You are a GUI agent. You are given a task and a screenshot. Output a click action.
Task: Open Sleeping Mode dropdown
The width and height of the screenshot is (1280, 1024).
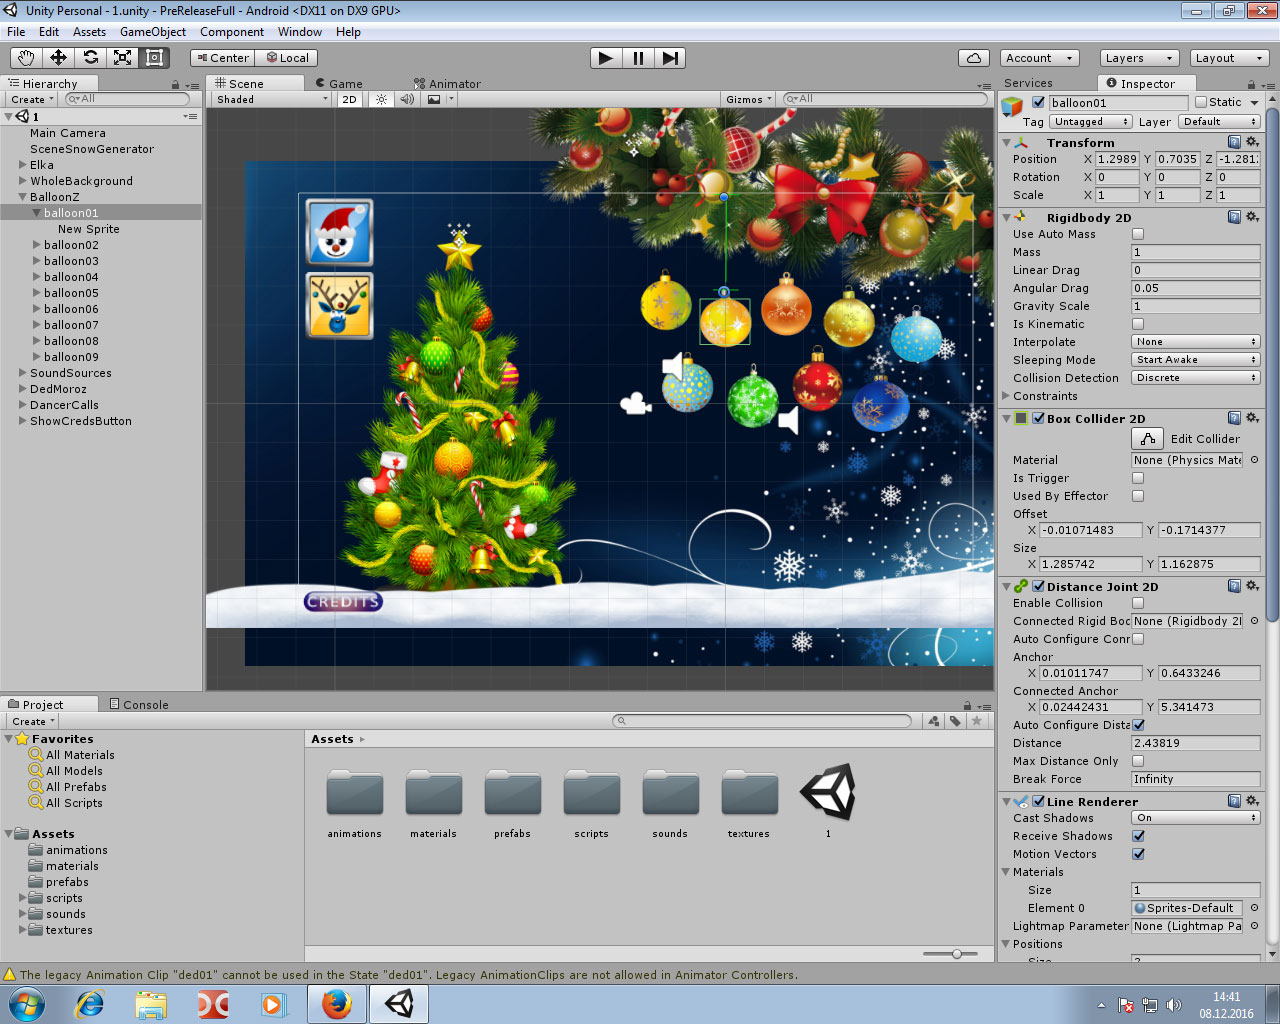1196,360
